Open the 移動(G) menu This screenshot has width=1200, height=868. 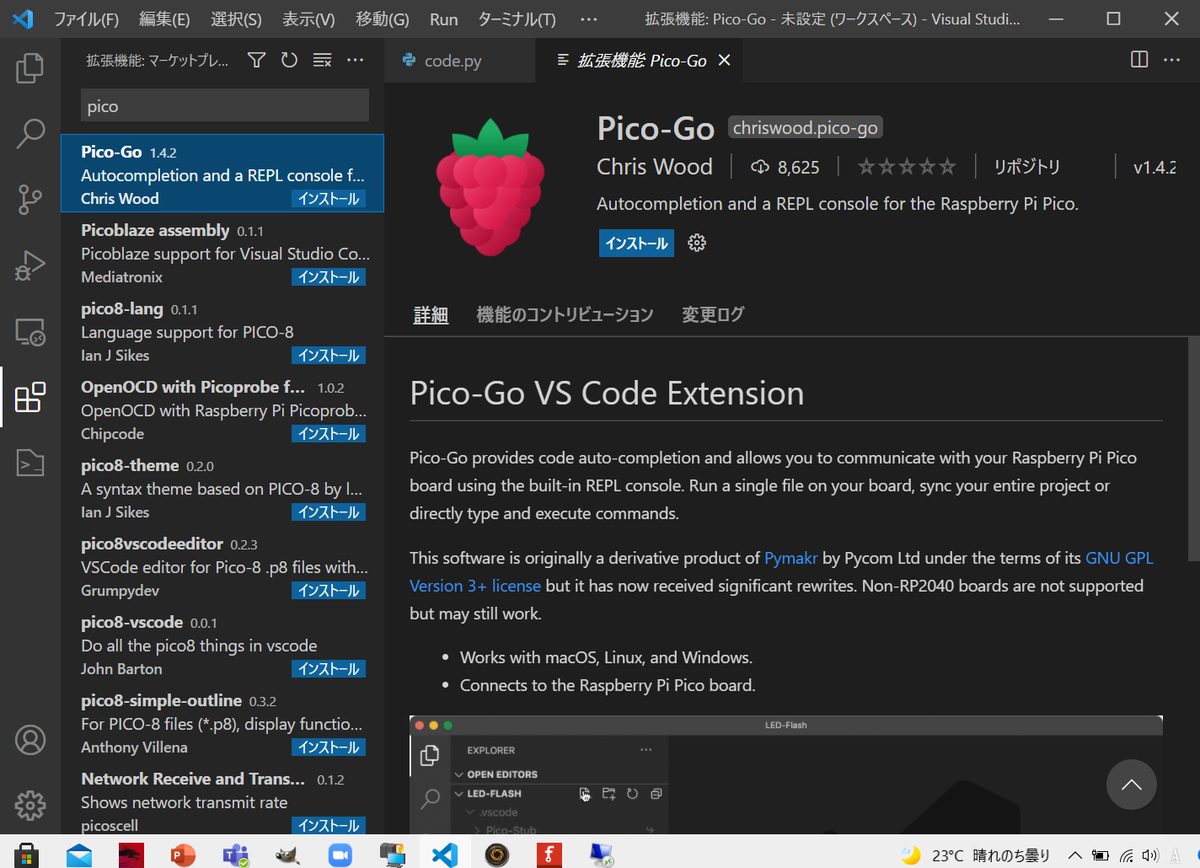point(382,19)
